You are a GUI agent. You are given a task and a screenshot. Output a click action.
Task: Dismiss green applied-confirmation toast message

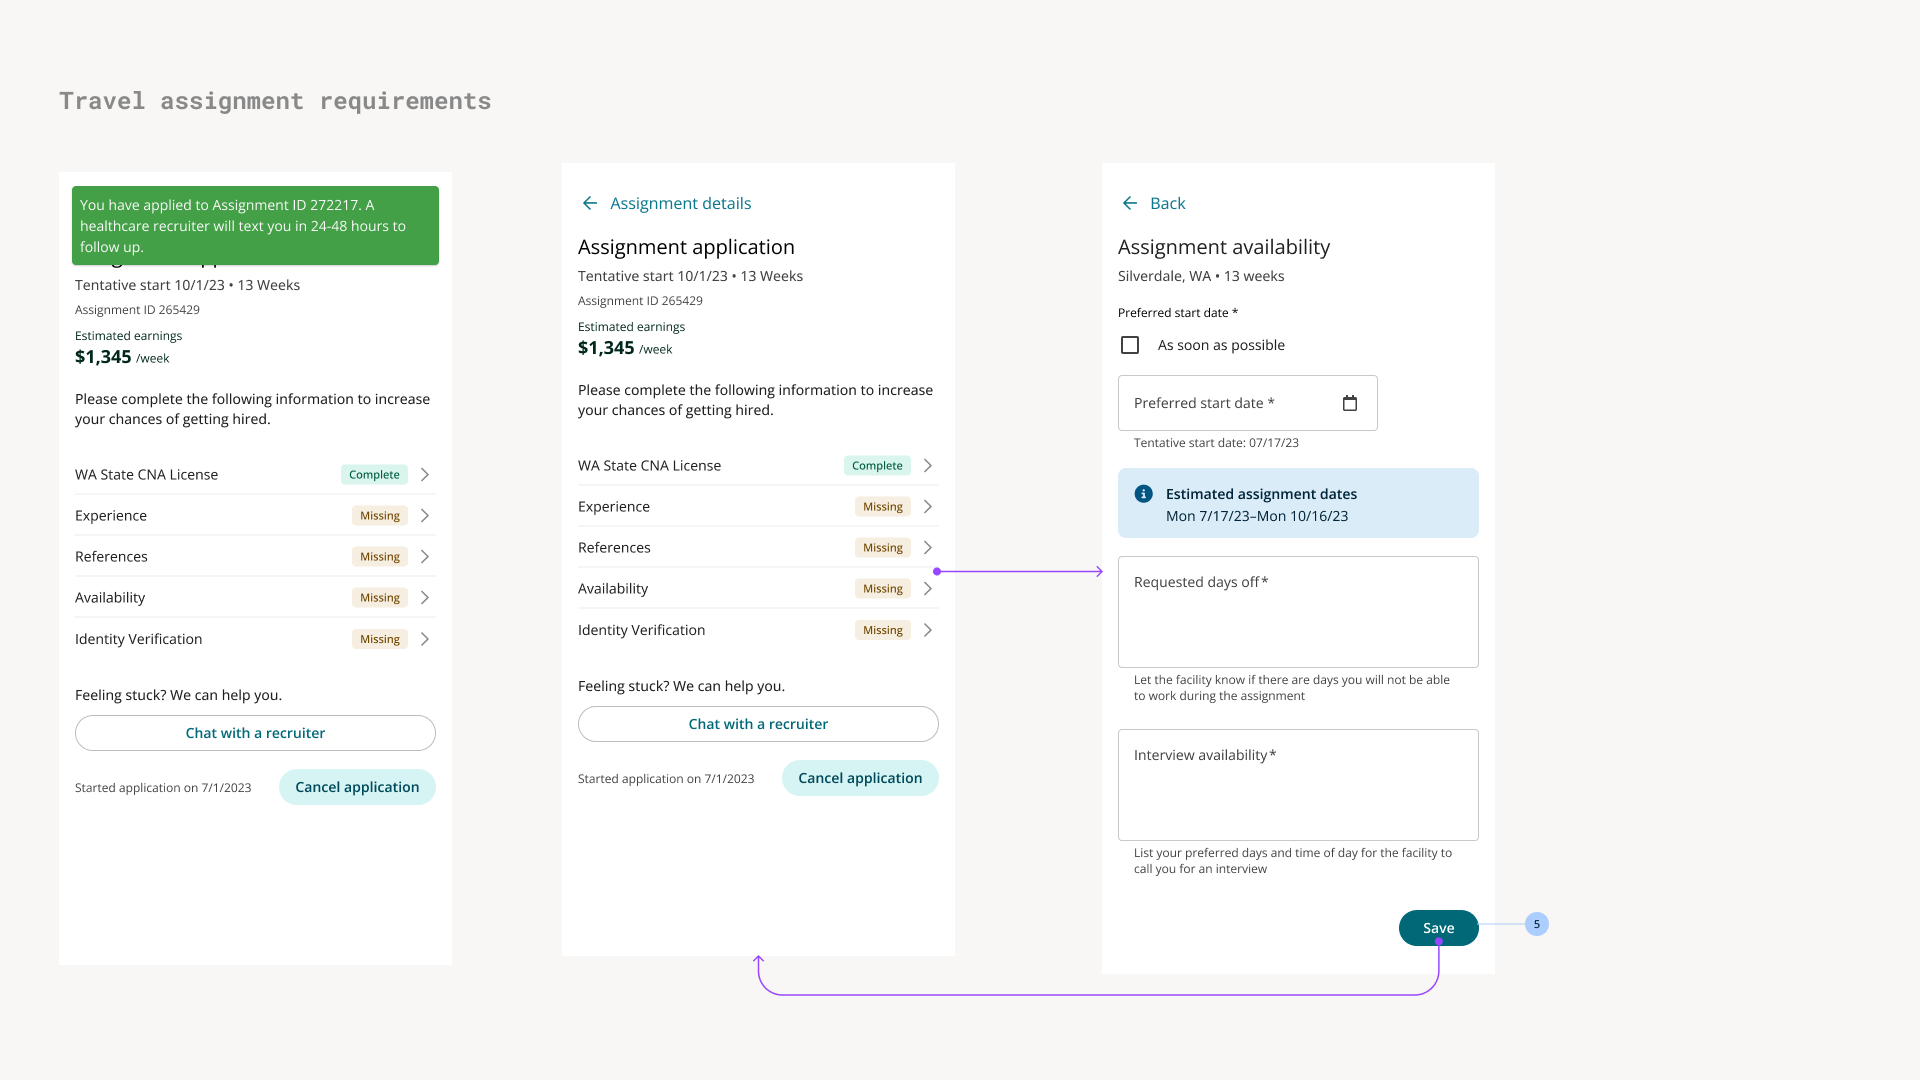pos(255,226)
